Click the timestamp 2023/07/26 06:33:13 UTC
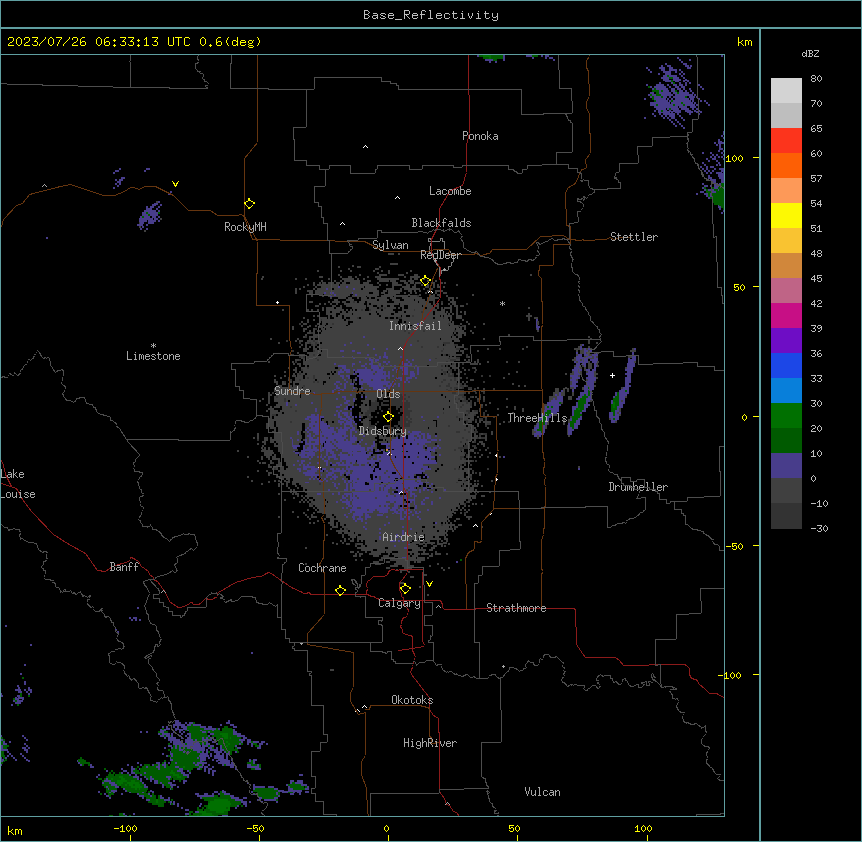Viewport: 862px width, 842px height. coord(99,42)
